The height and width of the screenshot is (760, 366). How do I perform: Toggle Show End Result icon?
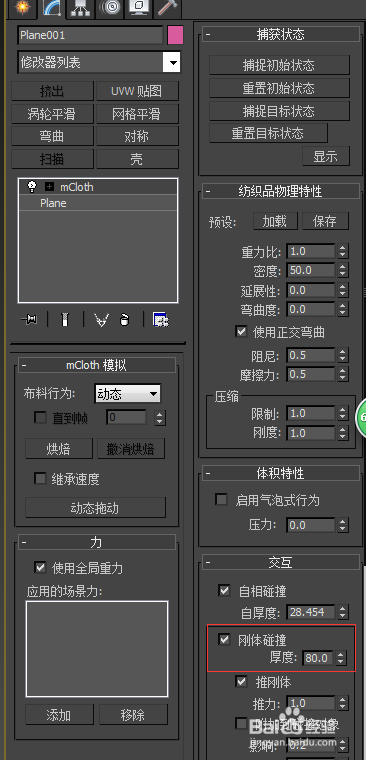coord(65,319)
